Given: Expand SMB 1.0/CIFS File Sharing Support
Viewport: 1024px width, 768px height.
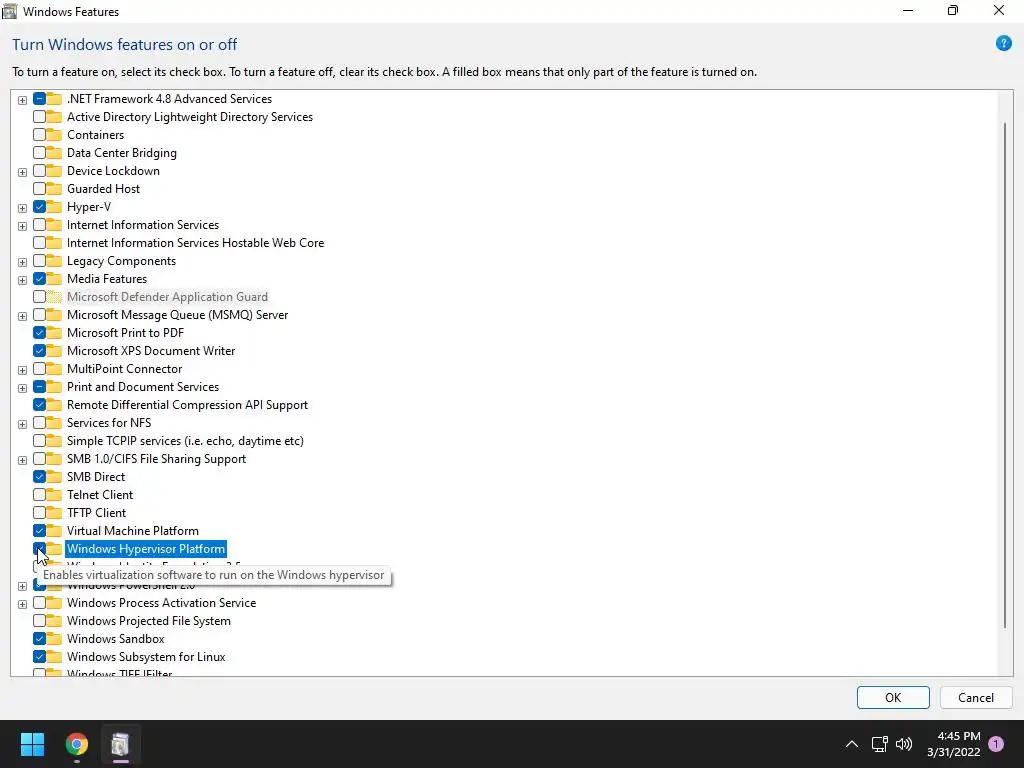Looking at the screenshot, I should click(x=22, y=460).
